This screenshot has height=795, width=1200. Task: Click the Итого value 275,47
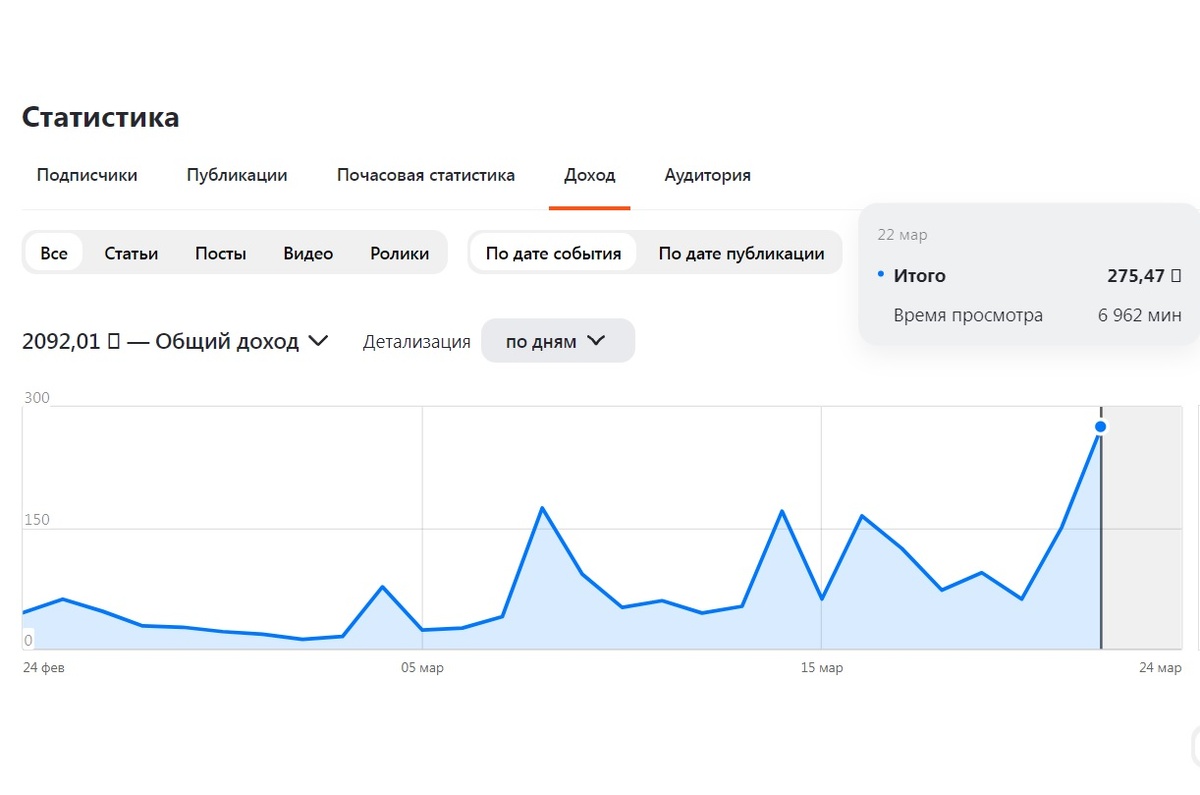click(x=1144, y=276)
